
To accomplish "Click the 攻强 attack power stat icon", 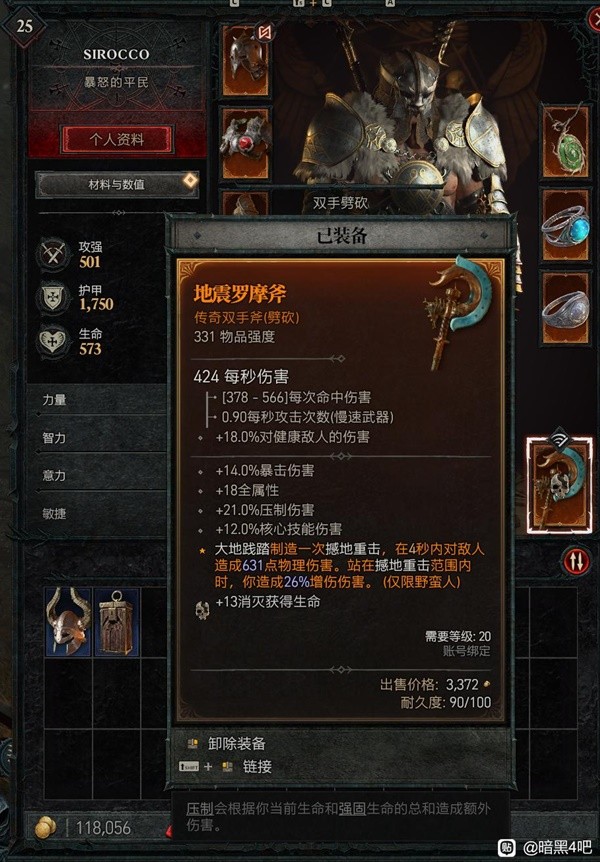I will coord(53,255).
